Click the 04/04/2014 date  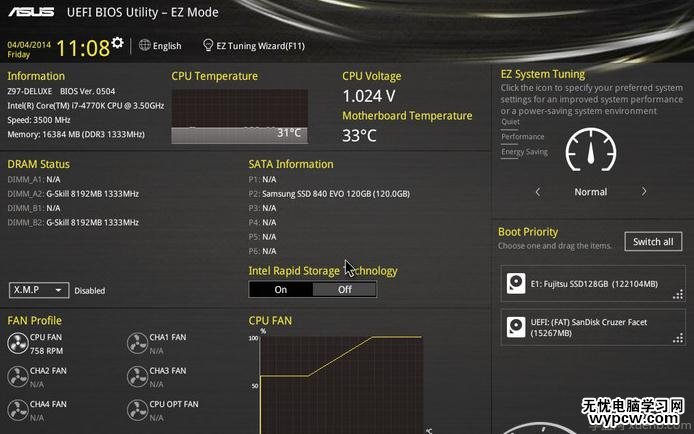[x=29, y=45]
